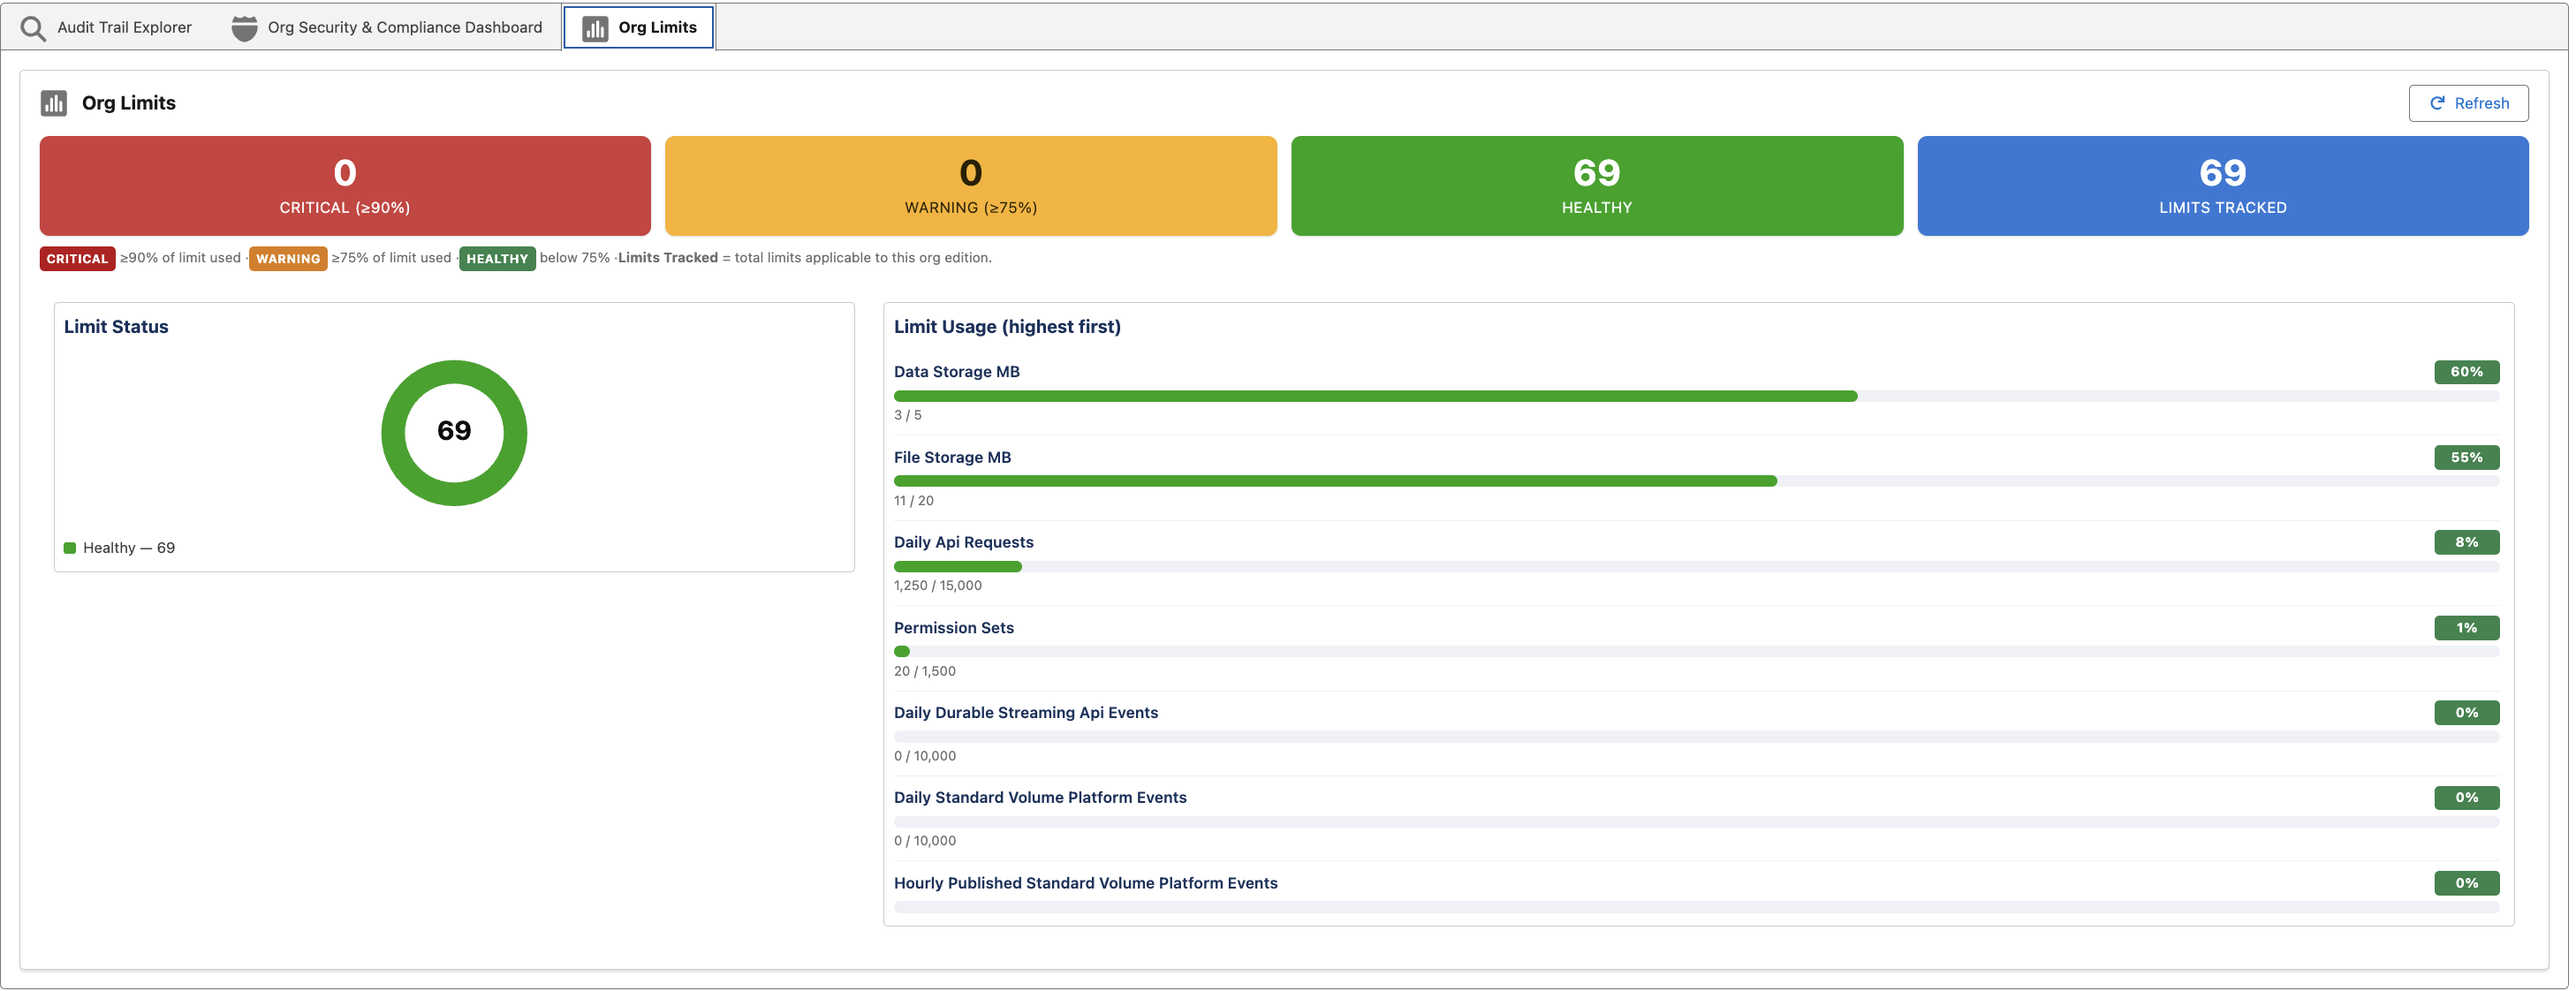Click the Permission Sets limit row label

[954, 628]
